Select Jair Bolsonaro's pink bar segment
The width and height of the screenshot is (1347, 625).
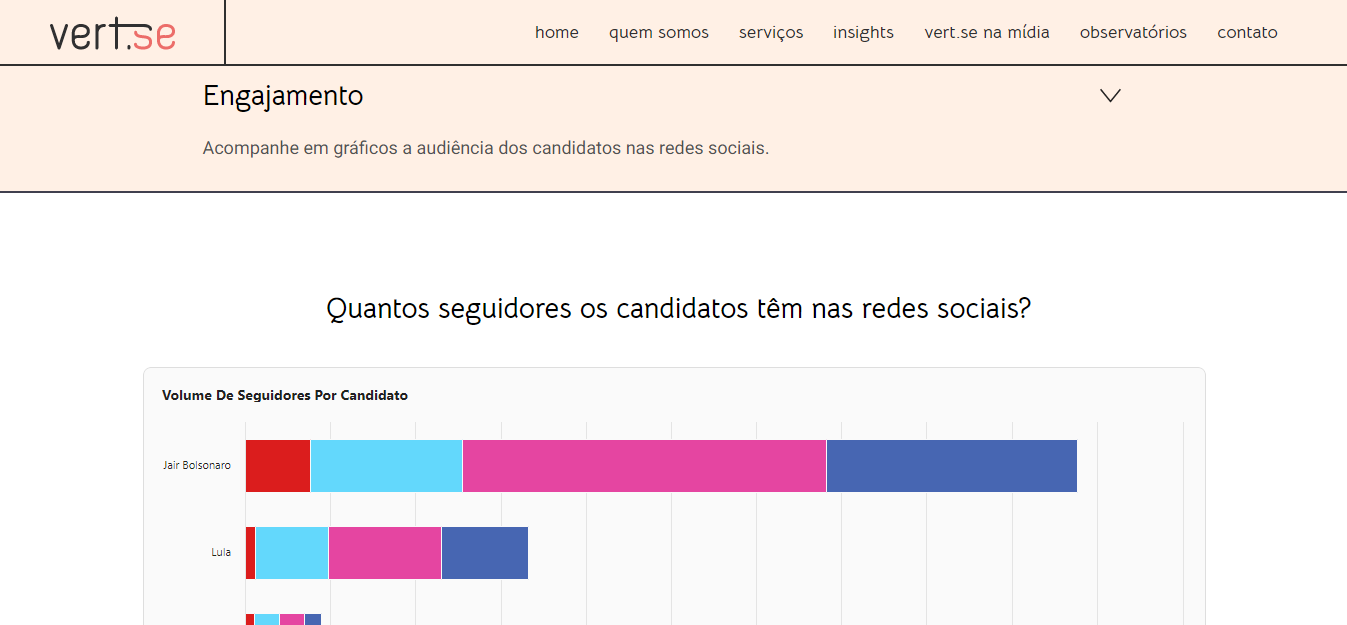[644, 466]
